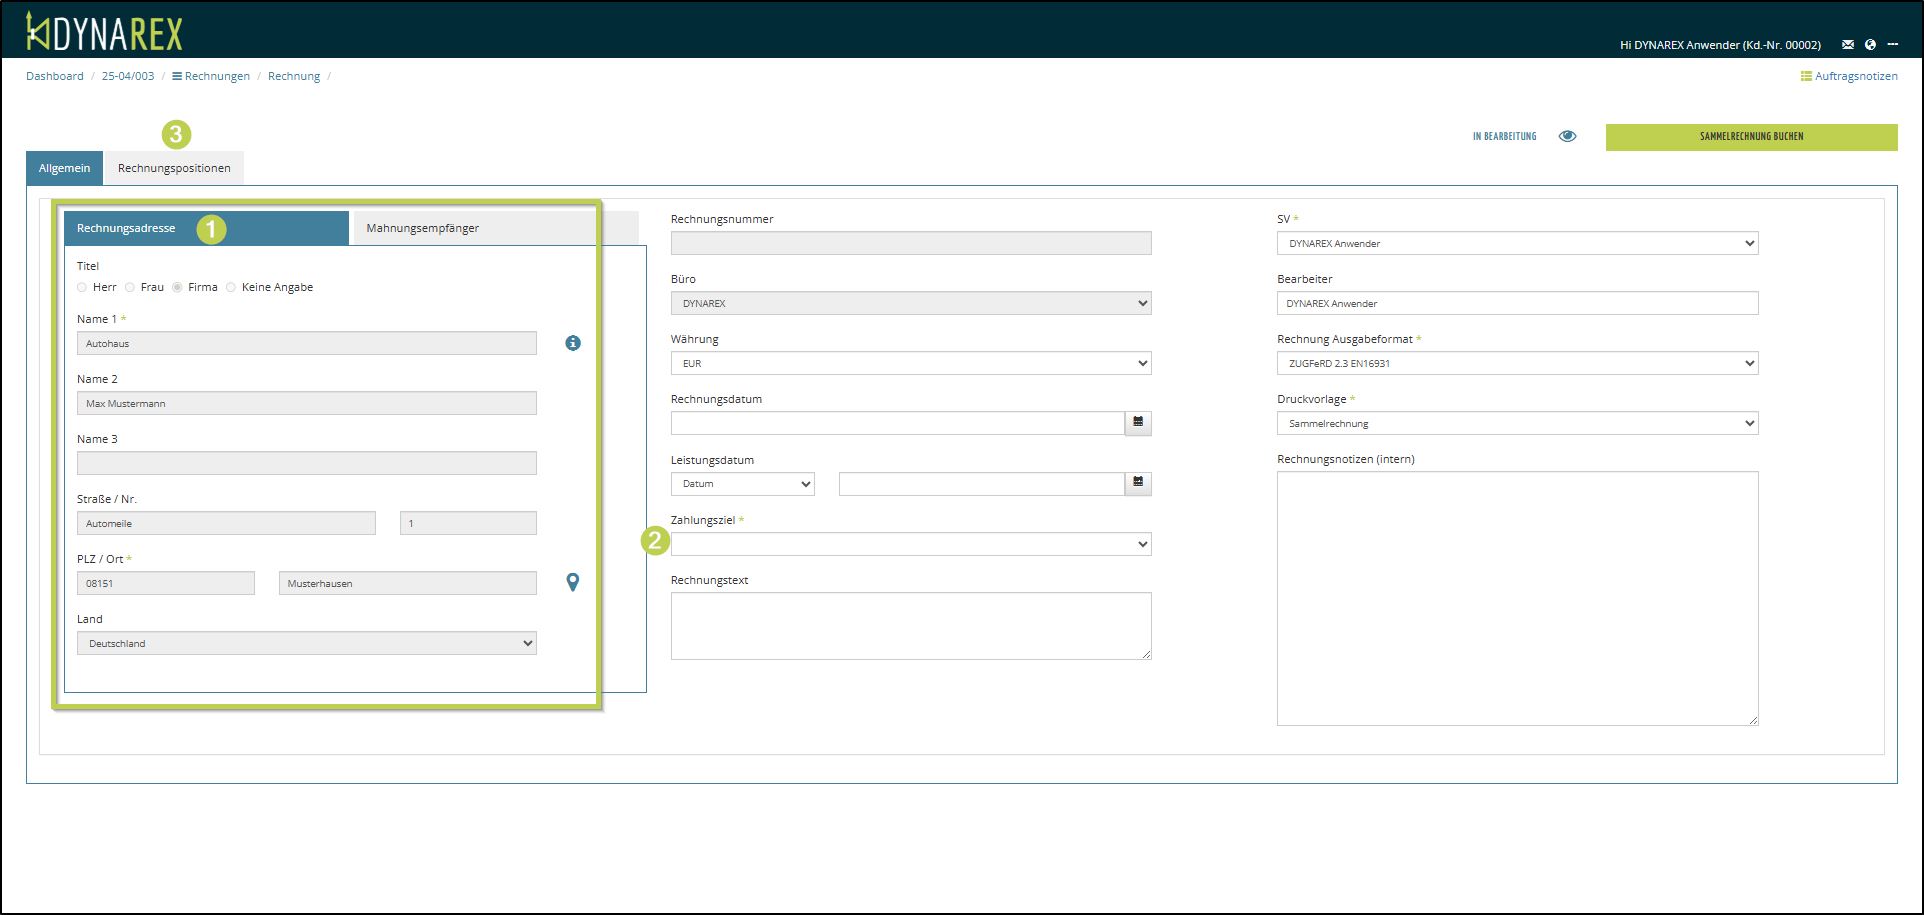Select the Frau radio button
Viewport: 1924px width, 915px height.
130,288
